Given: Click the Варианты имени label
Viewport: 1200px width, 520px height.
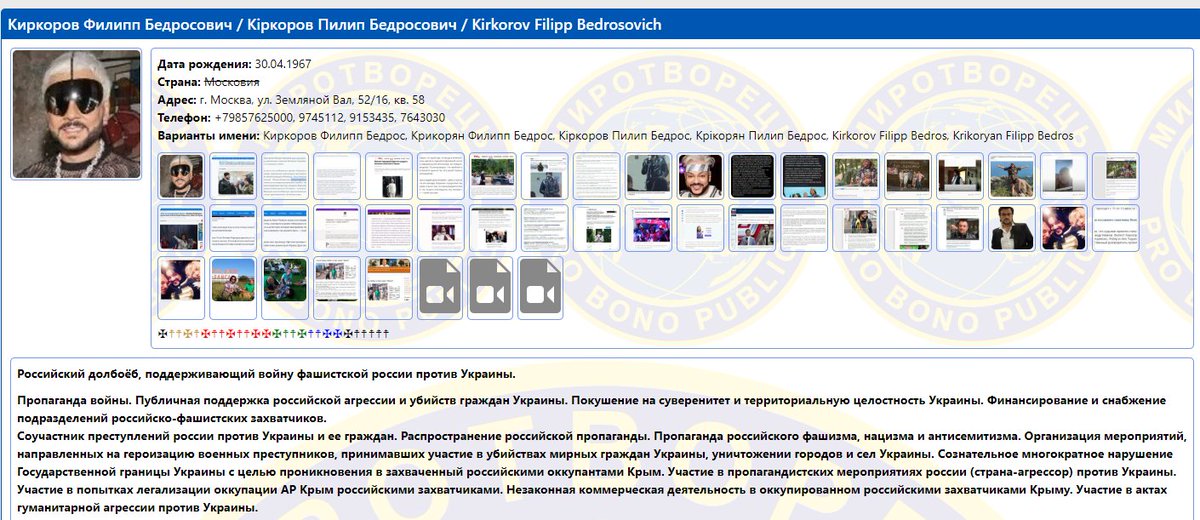Looking at the screenshot, I should [x=209, y=136].
